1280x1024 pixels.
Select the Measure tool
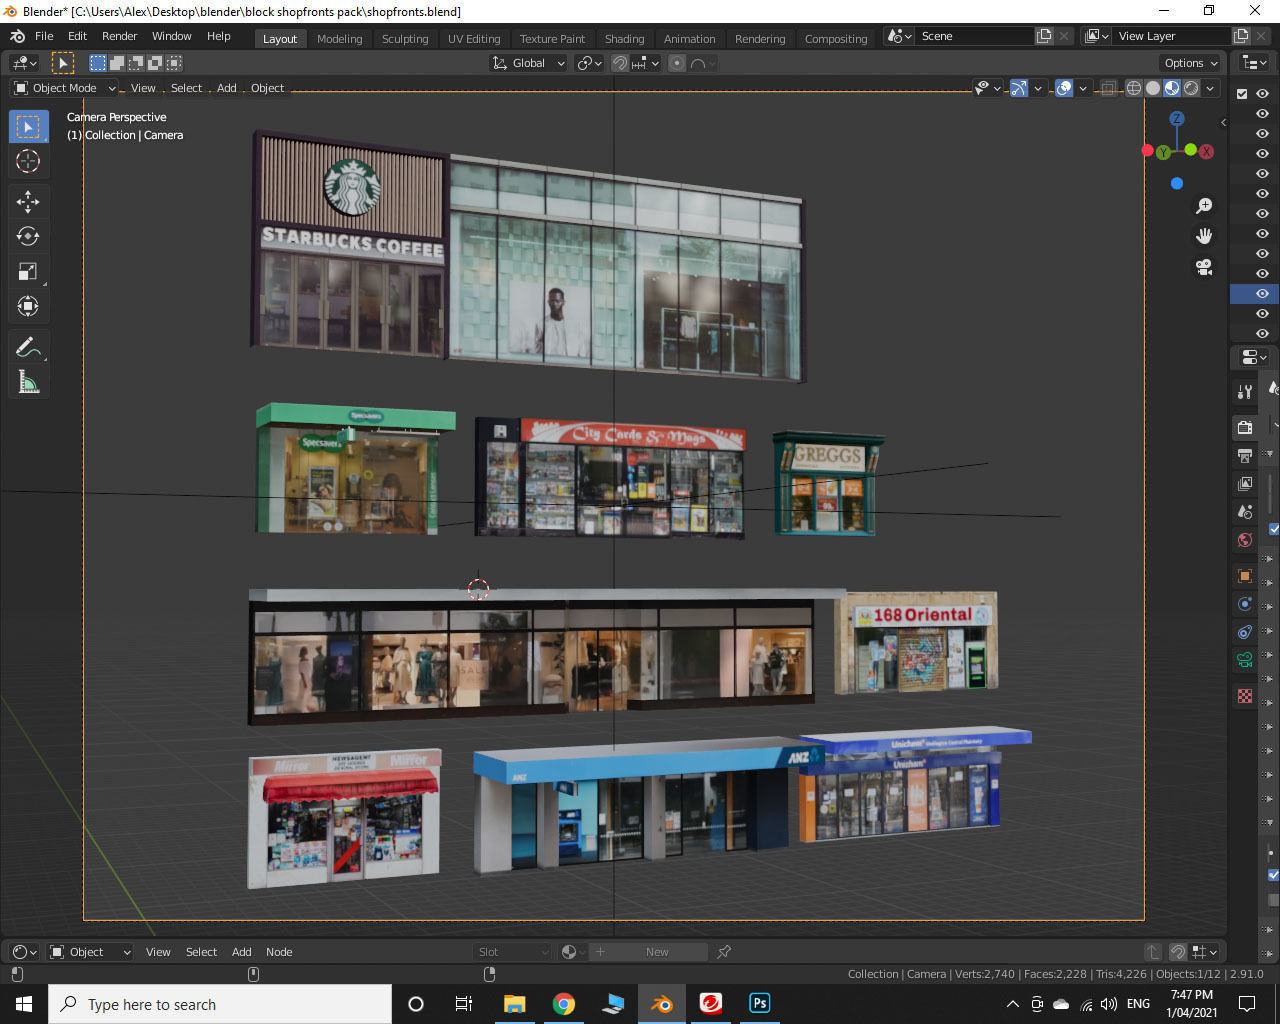coord(28,382)
